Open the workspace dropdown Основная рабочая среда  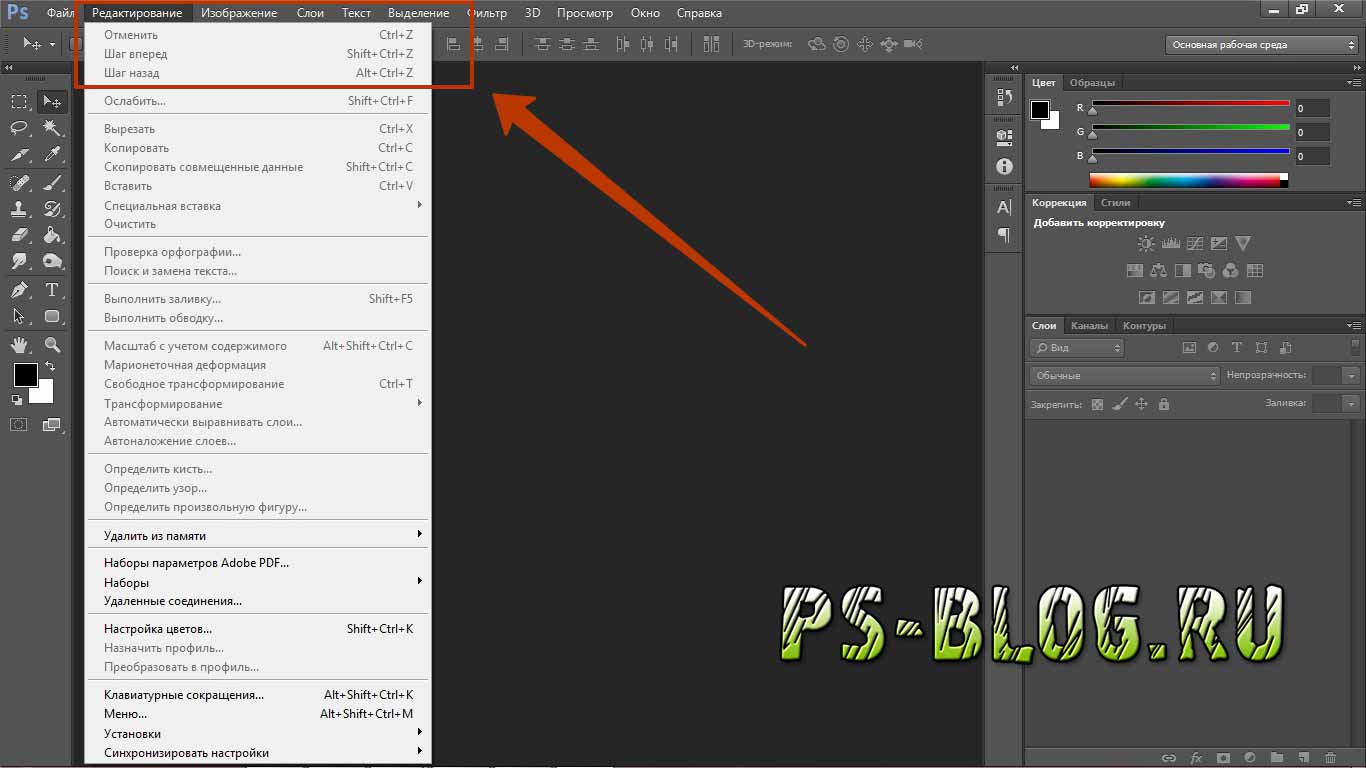1261,45
